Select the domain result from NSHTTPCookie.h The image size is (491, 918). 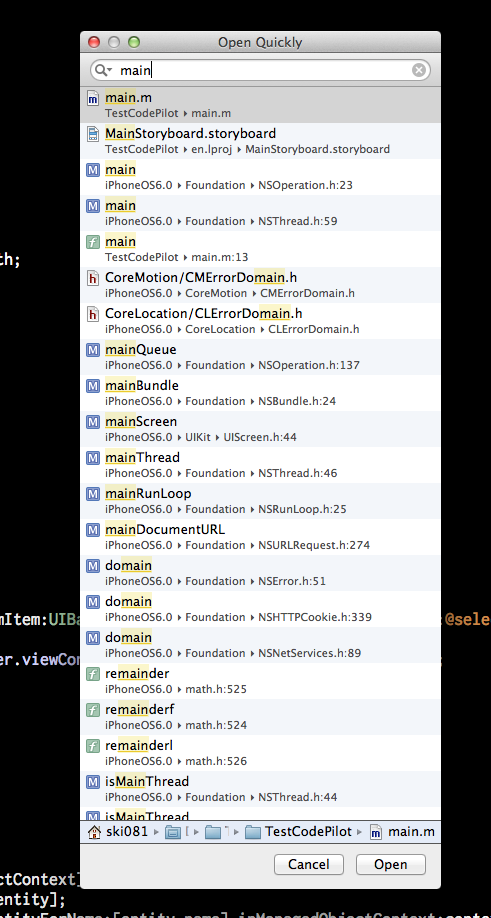tap(260, 609)
